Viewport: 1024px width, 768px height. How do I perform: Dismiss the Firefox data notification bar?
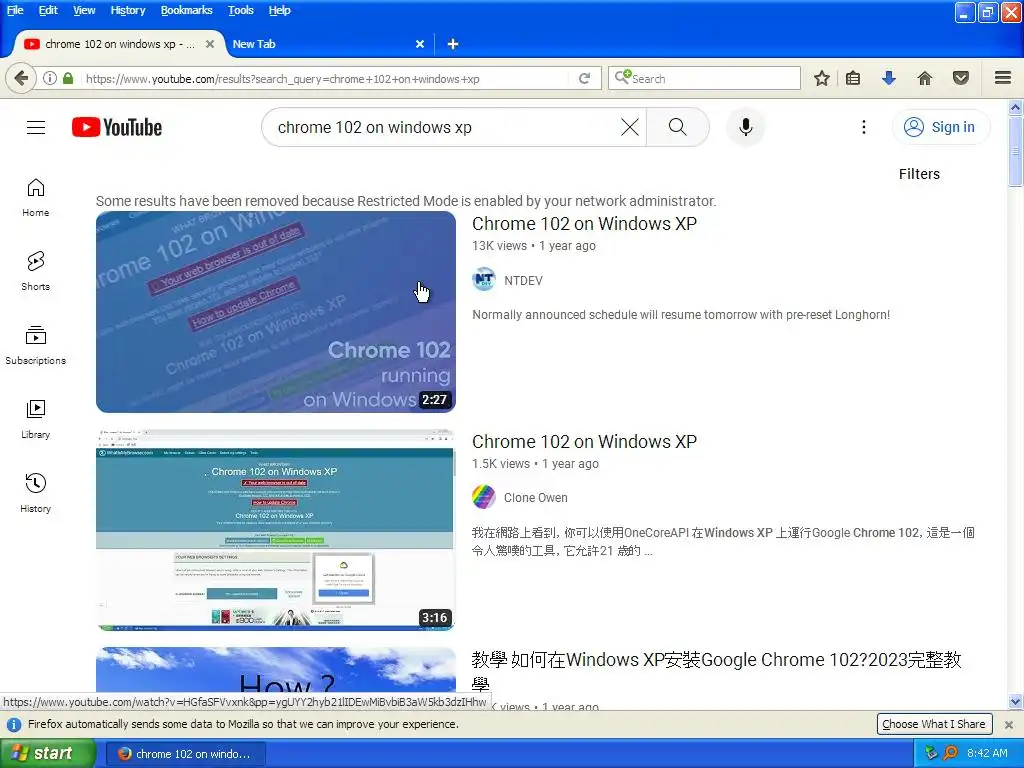tap(1008, 724)
